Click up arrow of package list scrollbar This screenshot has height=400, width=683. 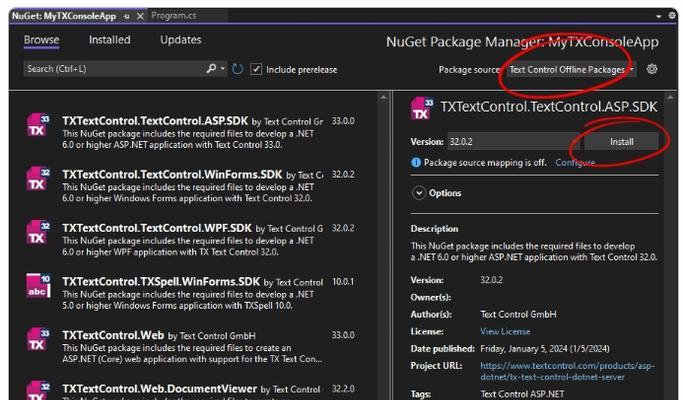coord(383,97)
